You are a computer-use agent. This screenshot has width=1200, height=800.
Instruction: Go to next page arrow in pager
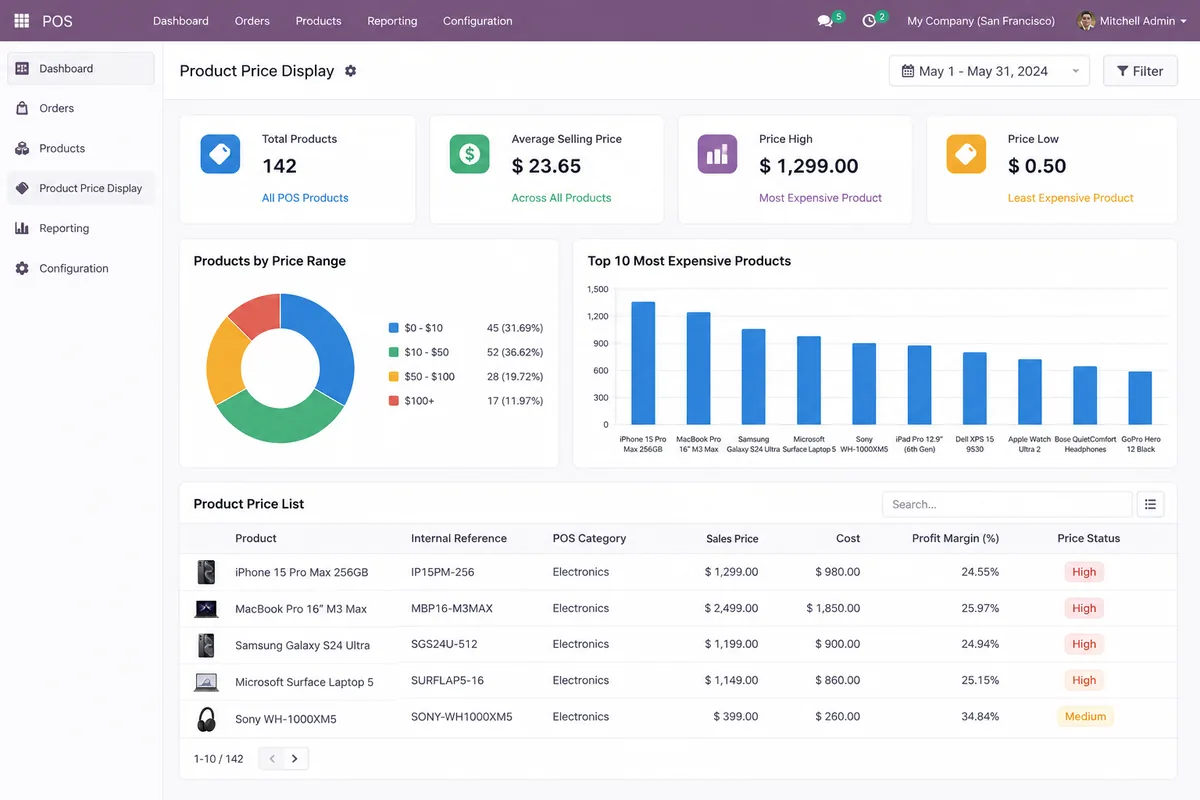tap(295, 759)
